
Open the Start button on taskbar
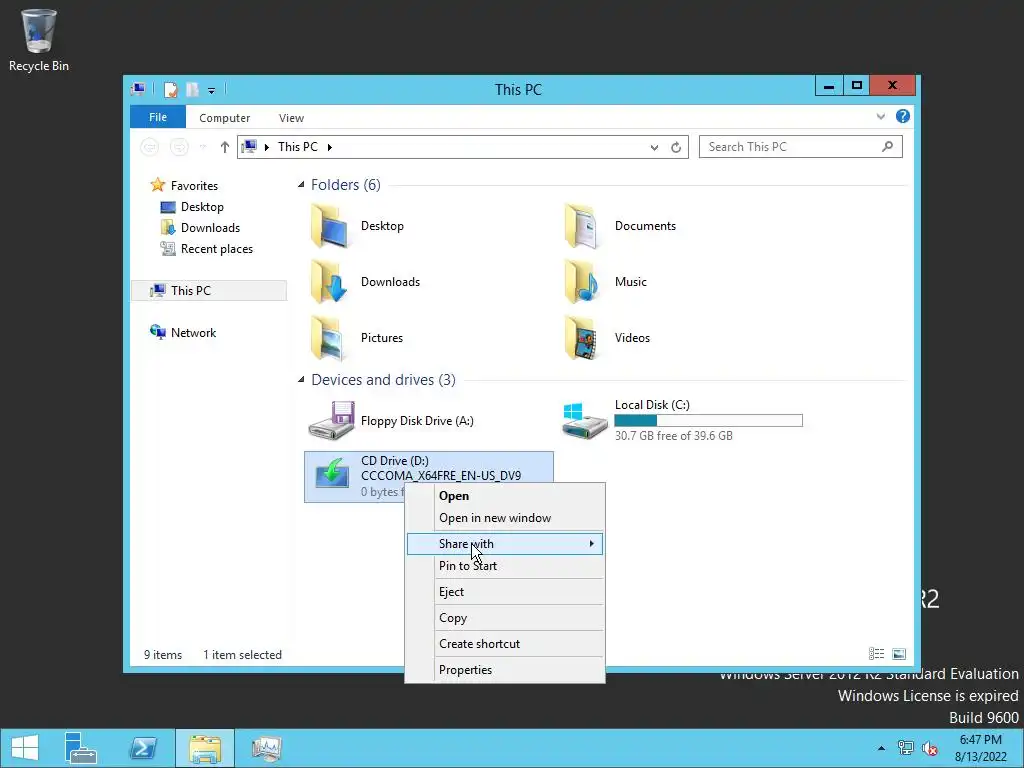(x=25, y=748)
